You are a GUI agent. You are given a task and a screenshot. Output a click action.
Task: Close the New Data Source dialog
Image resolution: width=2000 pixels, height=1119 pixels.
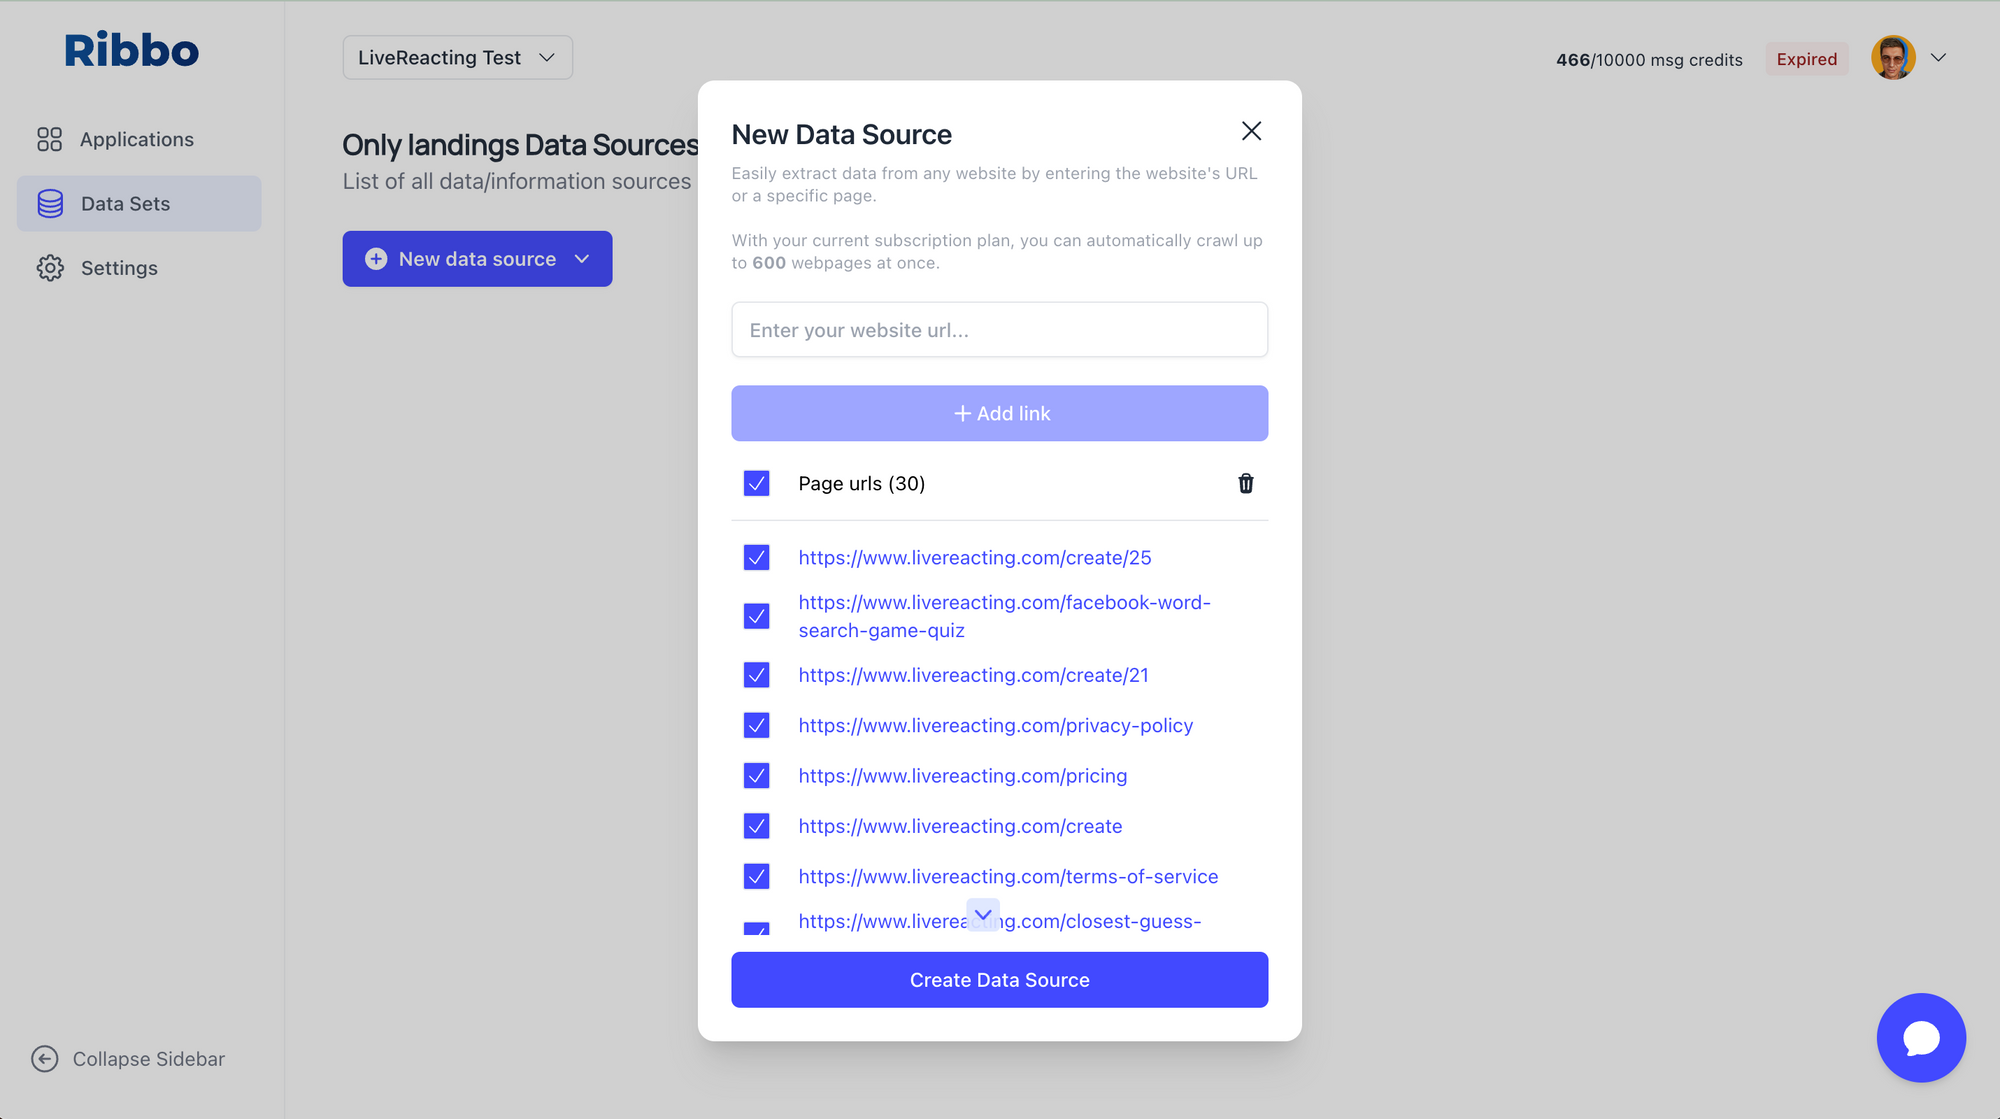pyautogui.click(x=1251, y=131)
